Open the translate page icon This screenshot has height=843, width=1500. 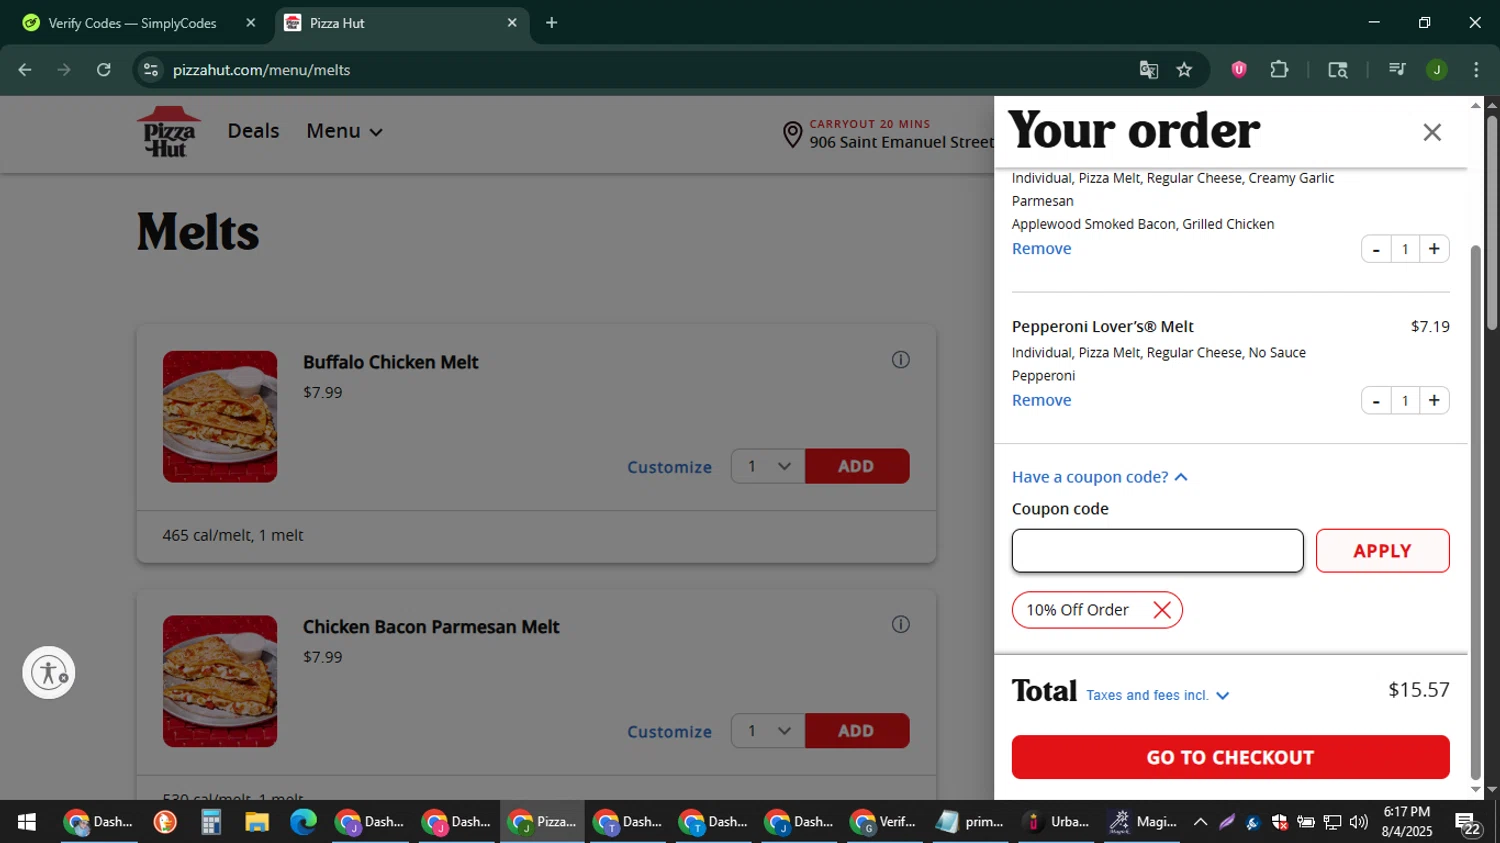coord(1148,70)
